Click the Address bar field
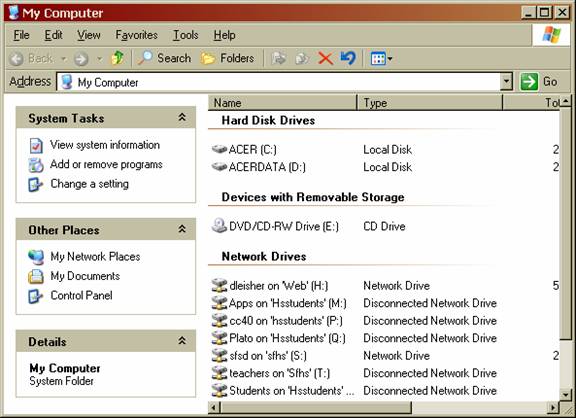The height and width of the screenshot is (418, 576). 284,82
